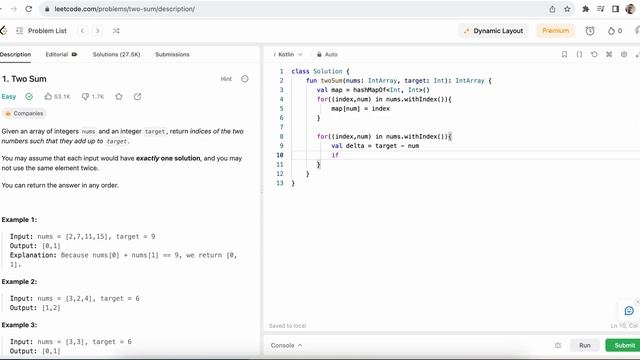640x360 pixels.
Task: Format code with the braces icon
Action: (x=579, y=54)
